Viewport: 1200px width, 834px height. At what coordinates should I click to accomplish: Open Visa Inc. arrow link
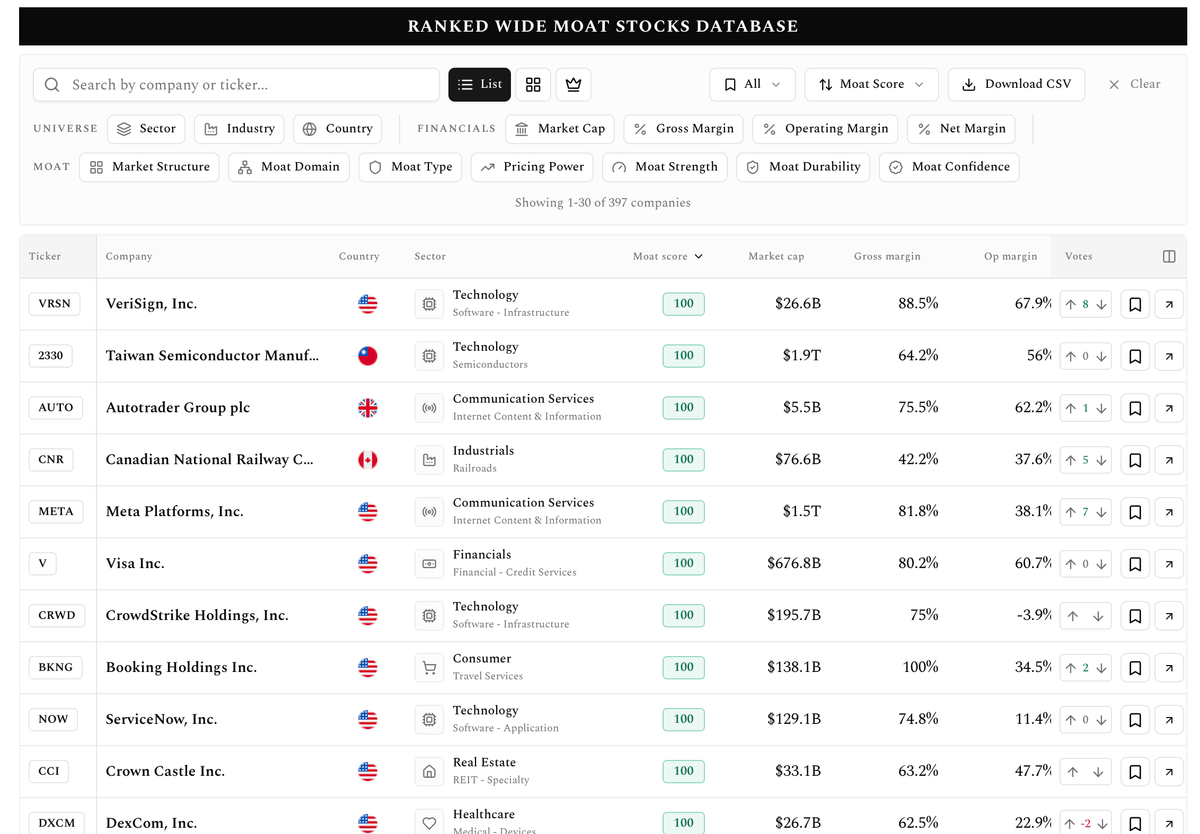pyautogui.click(x=1169, y=564)
